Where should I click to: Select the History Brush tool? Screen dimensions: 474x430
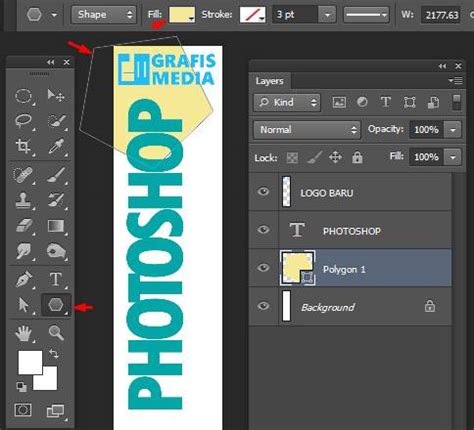pos(56,200)
